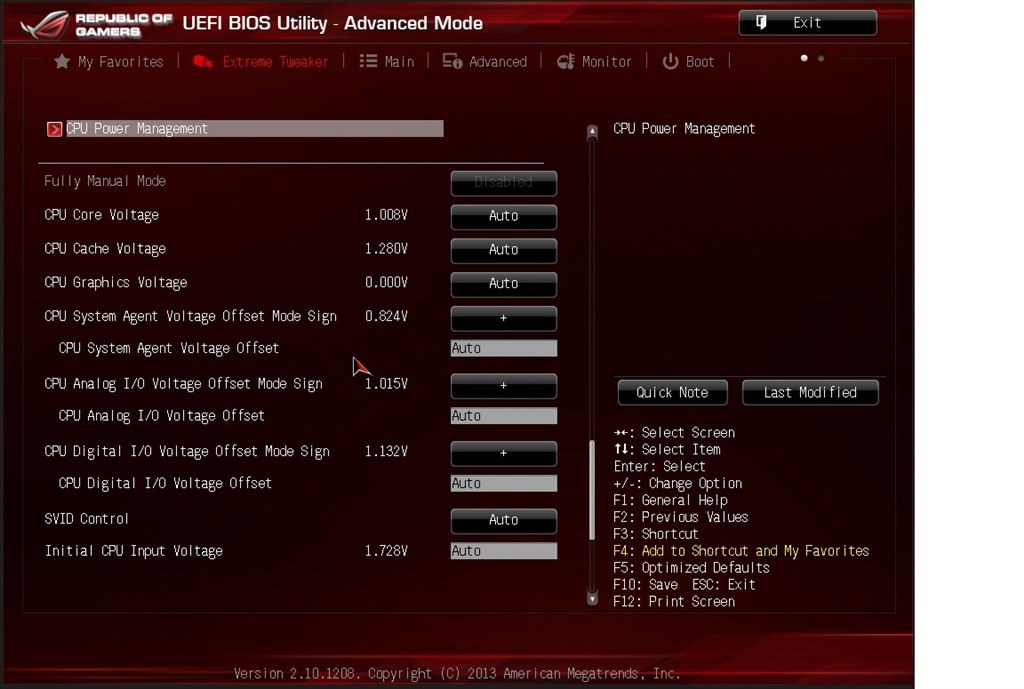Click the second page indicator dot
Screen dimensions: 1024x689
pyautogui.click(x=821, y=58)
